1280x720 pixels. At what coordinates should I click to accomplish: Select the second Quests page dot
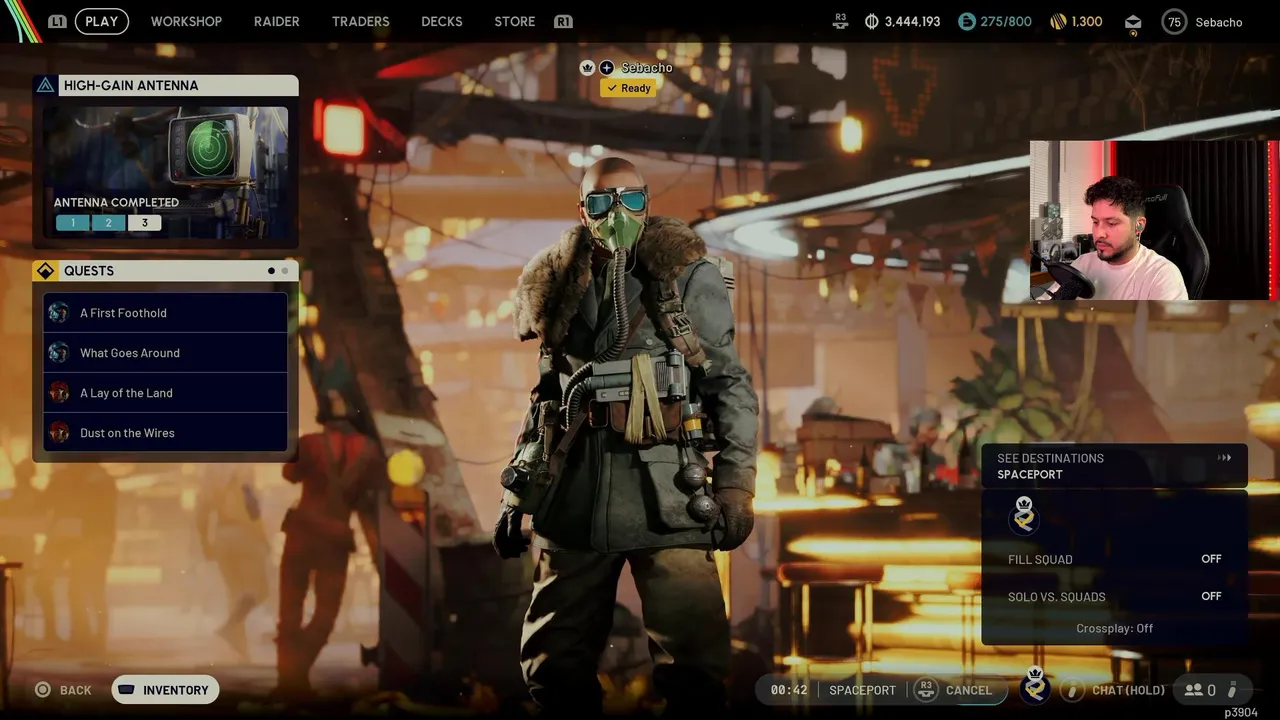285,271
